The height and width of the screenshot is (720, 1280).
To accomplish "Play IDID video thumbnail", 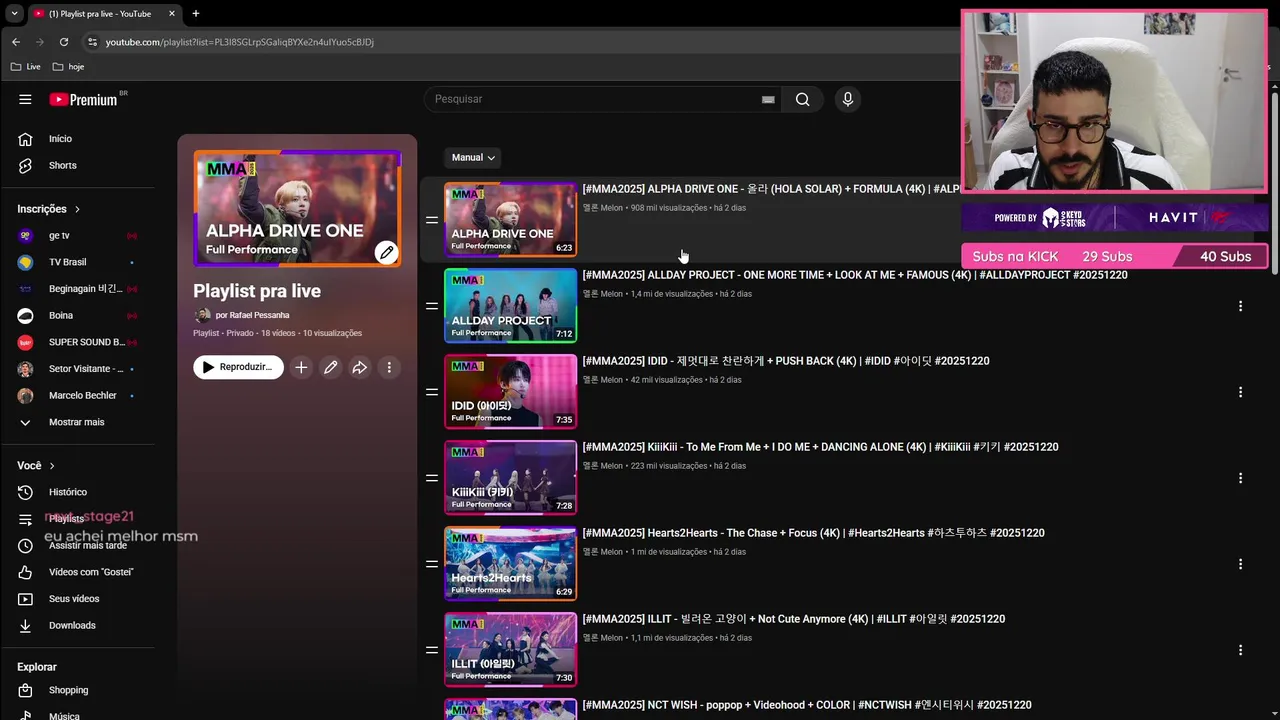I will coord(510,392).
